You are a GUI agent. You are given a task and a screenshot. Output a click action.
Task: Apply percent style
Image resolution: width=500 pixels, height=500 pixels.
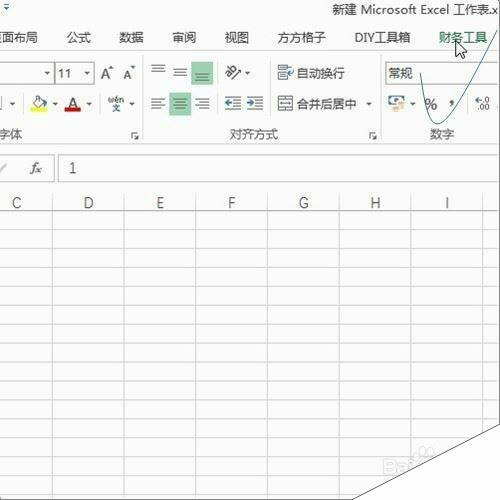pos(431,104)
